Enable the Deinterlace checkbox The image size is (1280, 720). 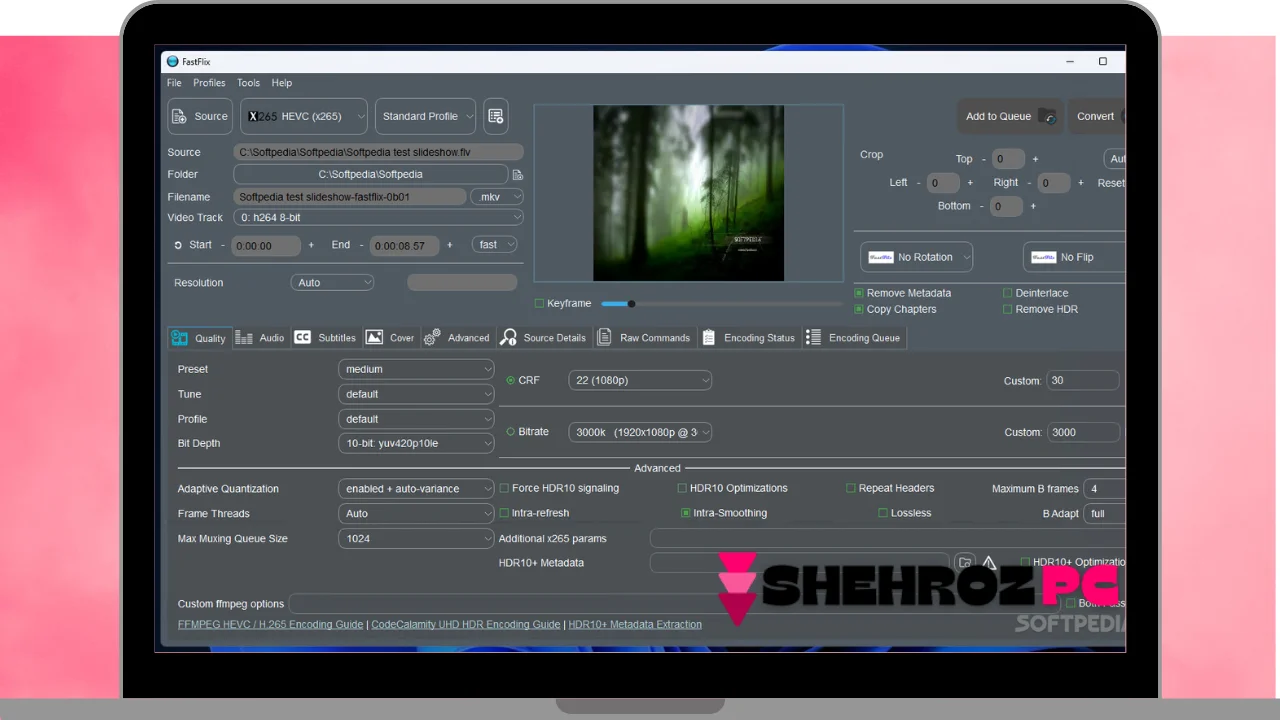tap(1008, 293)
